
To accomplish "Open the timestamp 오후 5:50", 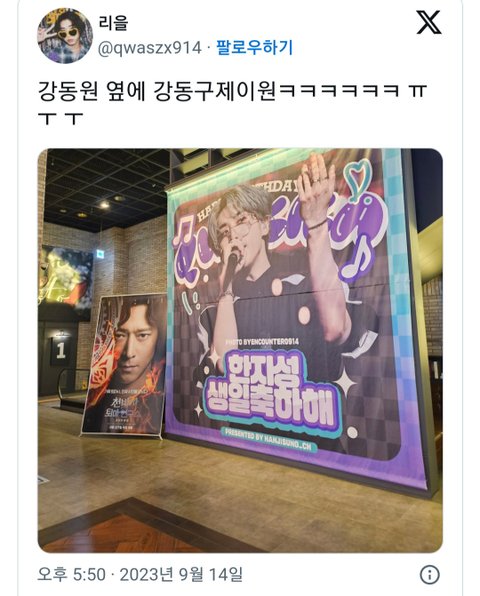I will point(71,574).
